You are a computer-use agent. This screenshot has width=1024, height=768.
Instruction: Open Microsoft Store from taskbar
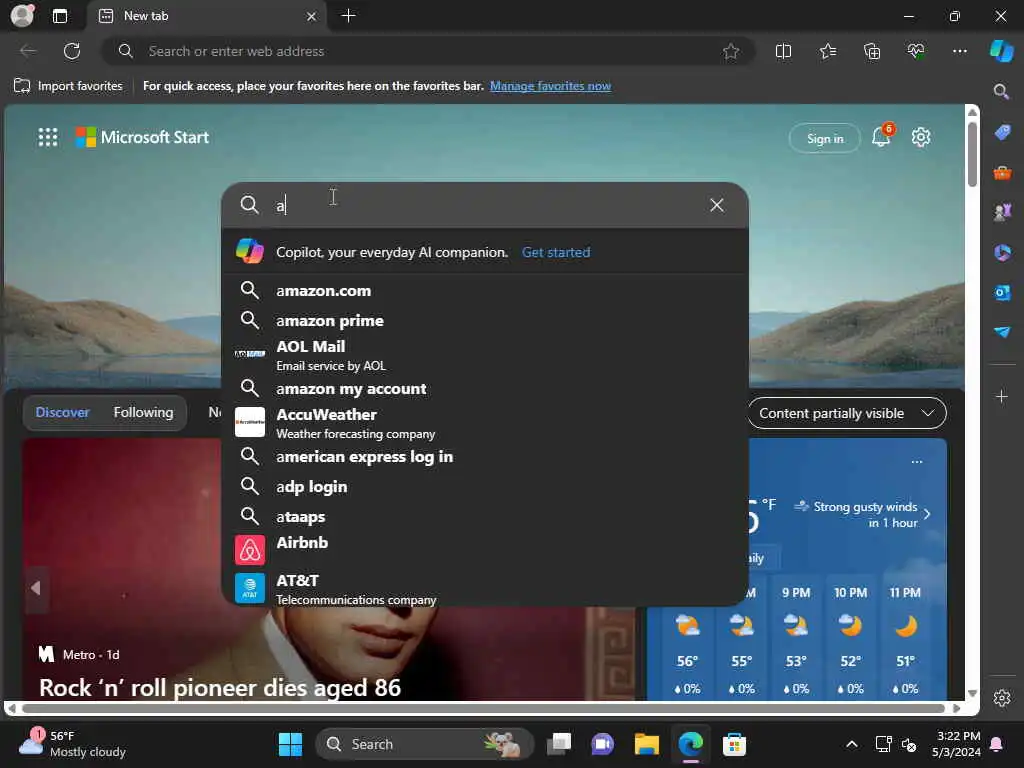(x=734, y=744)
